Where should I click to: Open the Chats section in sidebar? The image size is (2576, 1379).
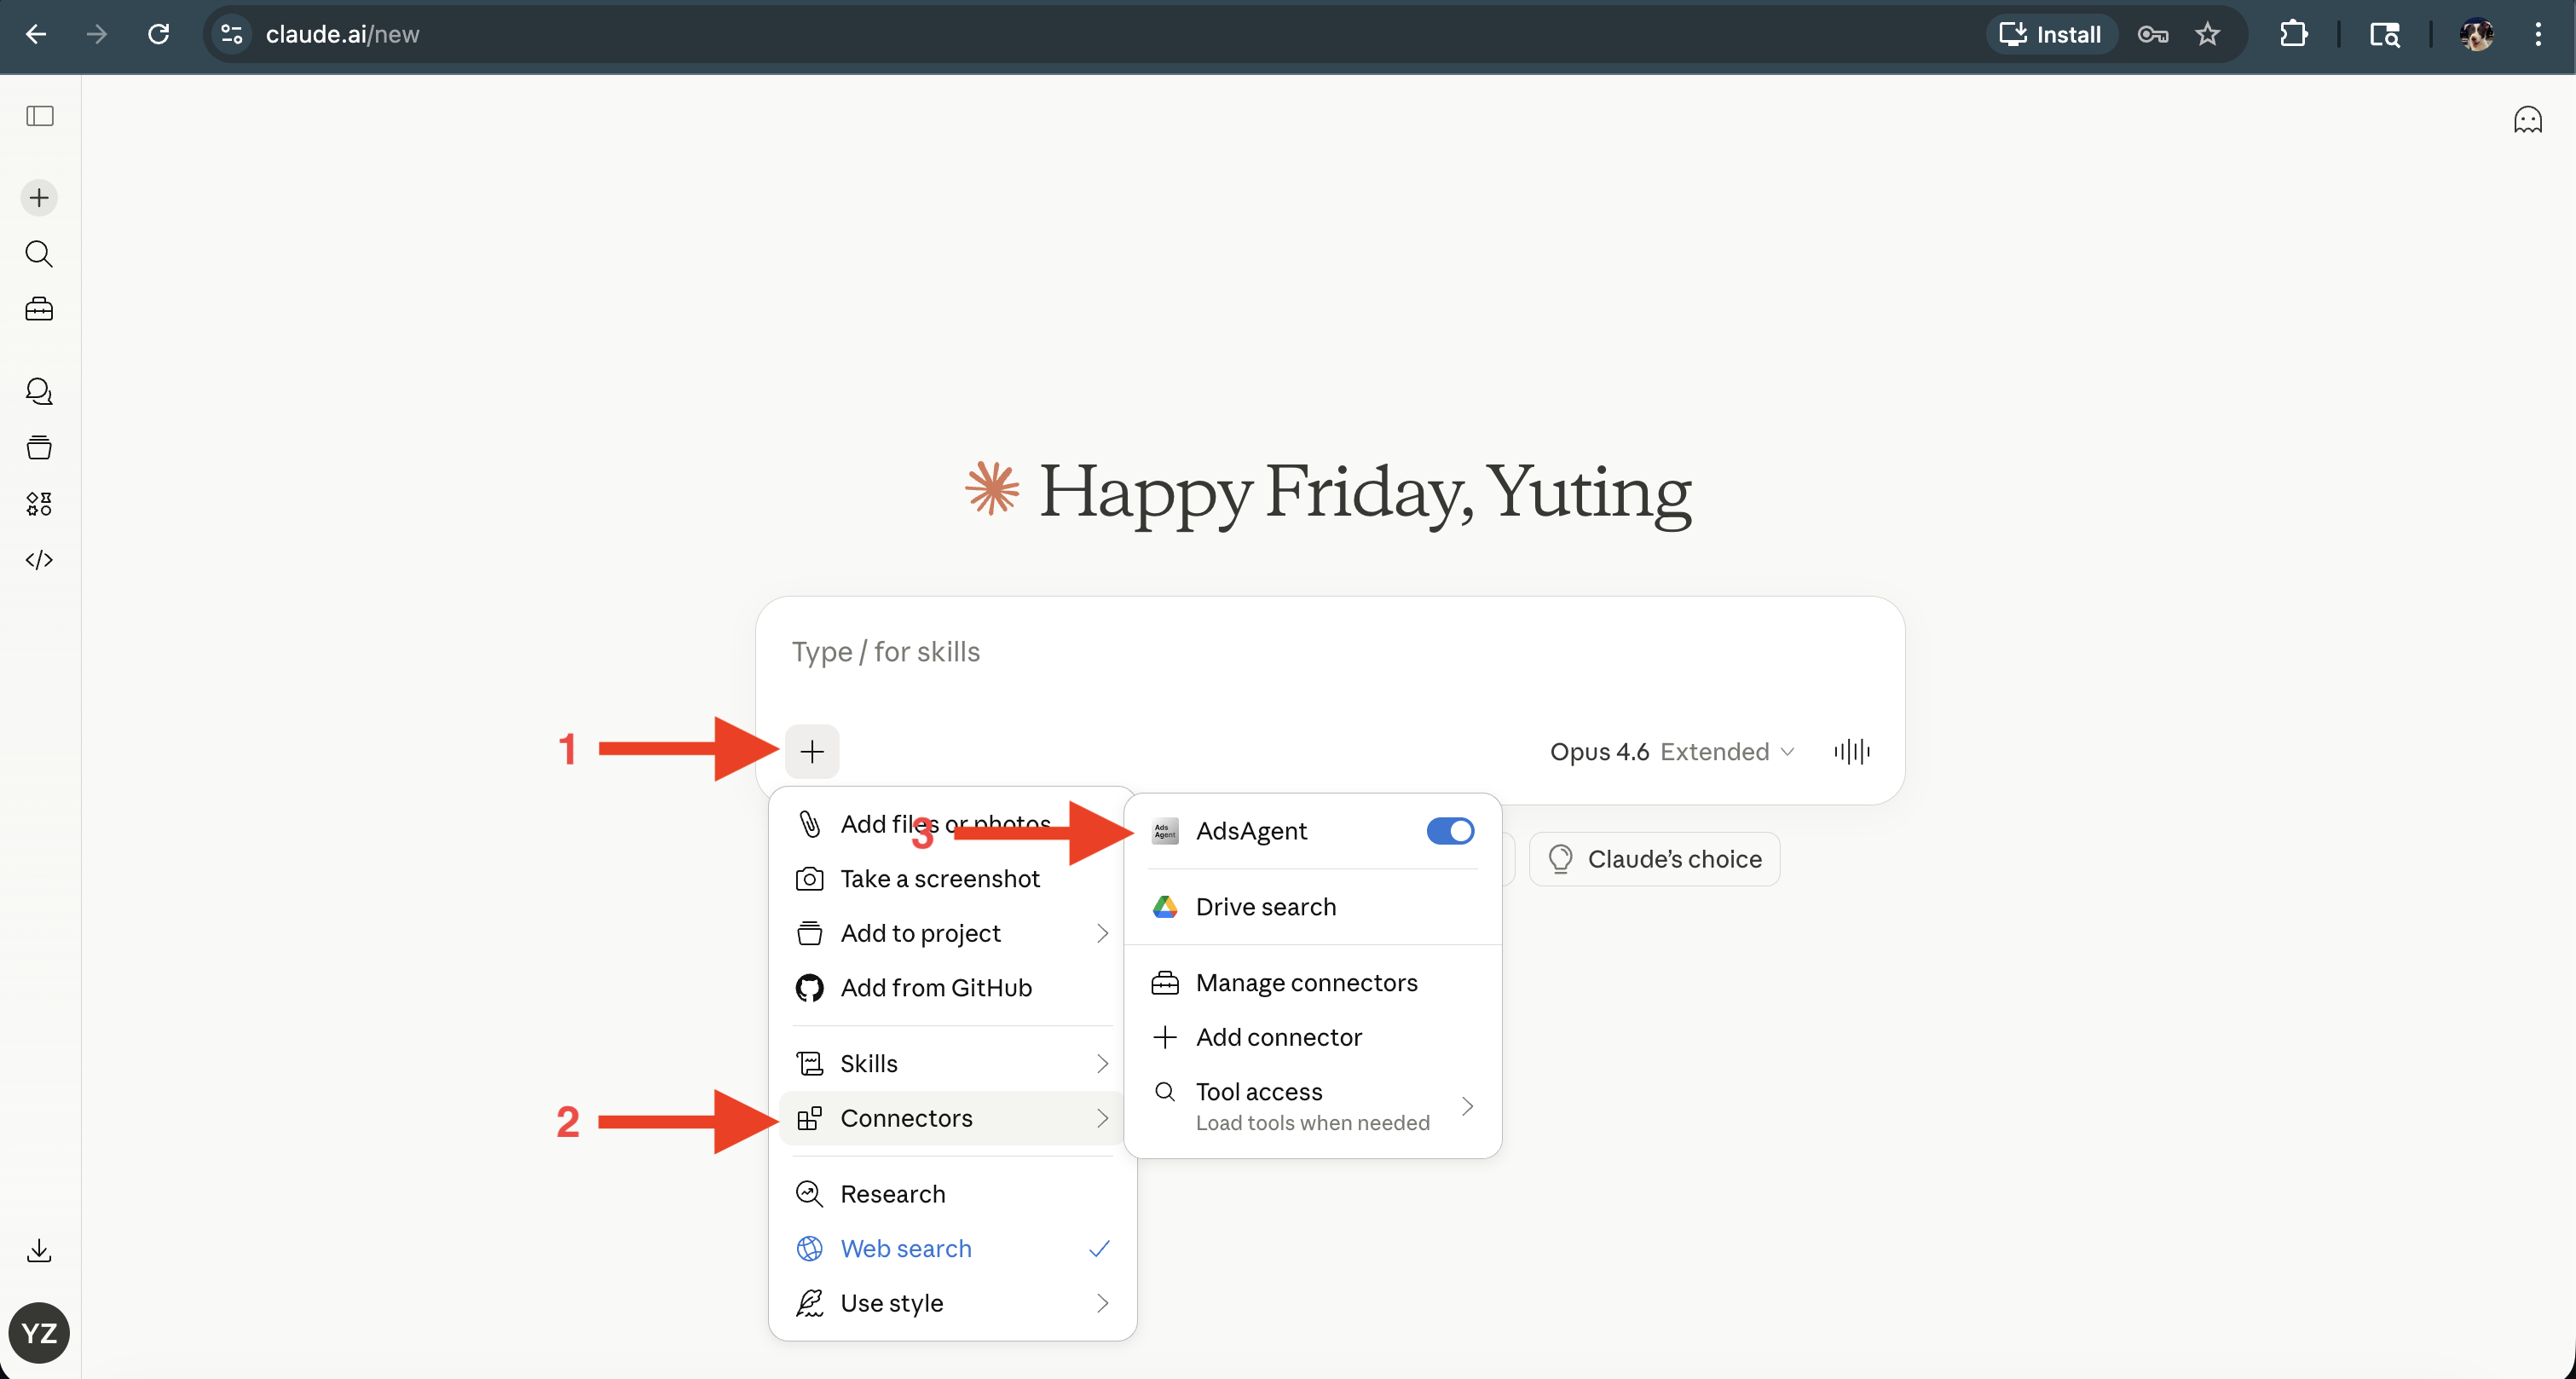(38, 391)
